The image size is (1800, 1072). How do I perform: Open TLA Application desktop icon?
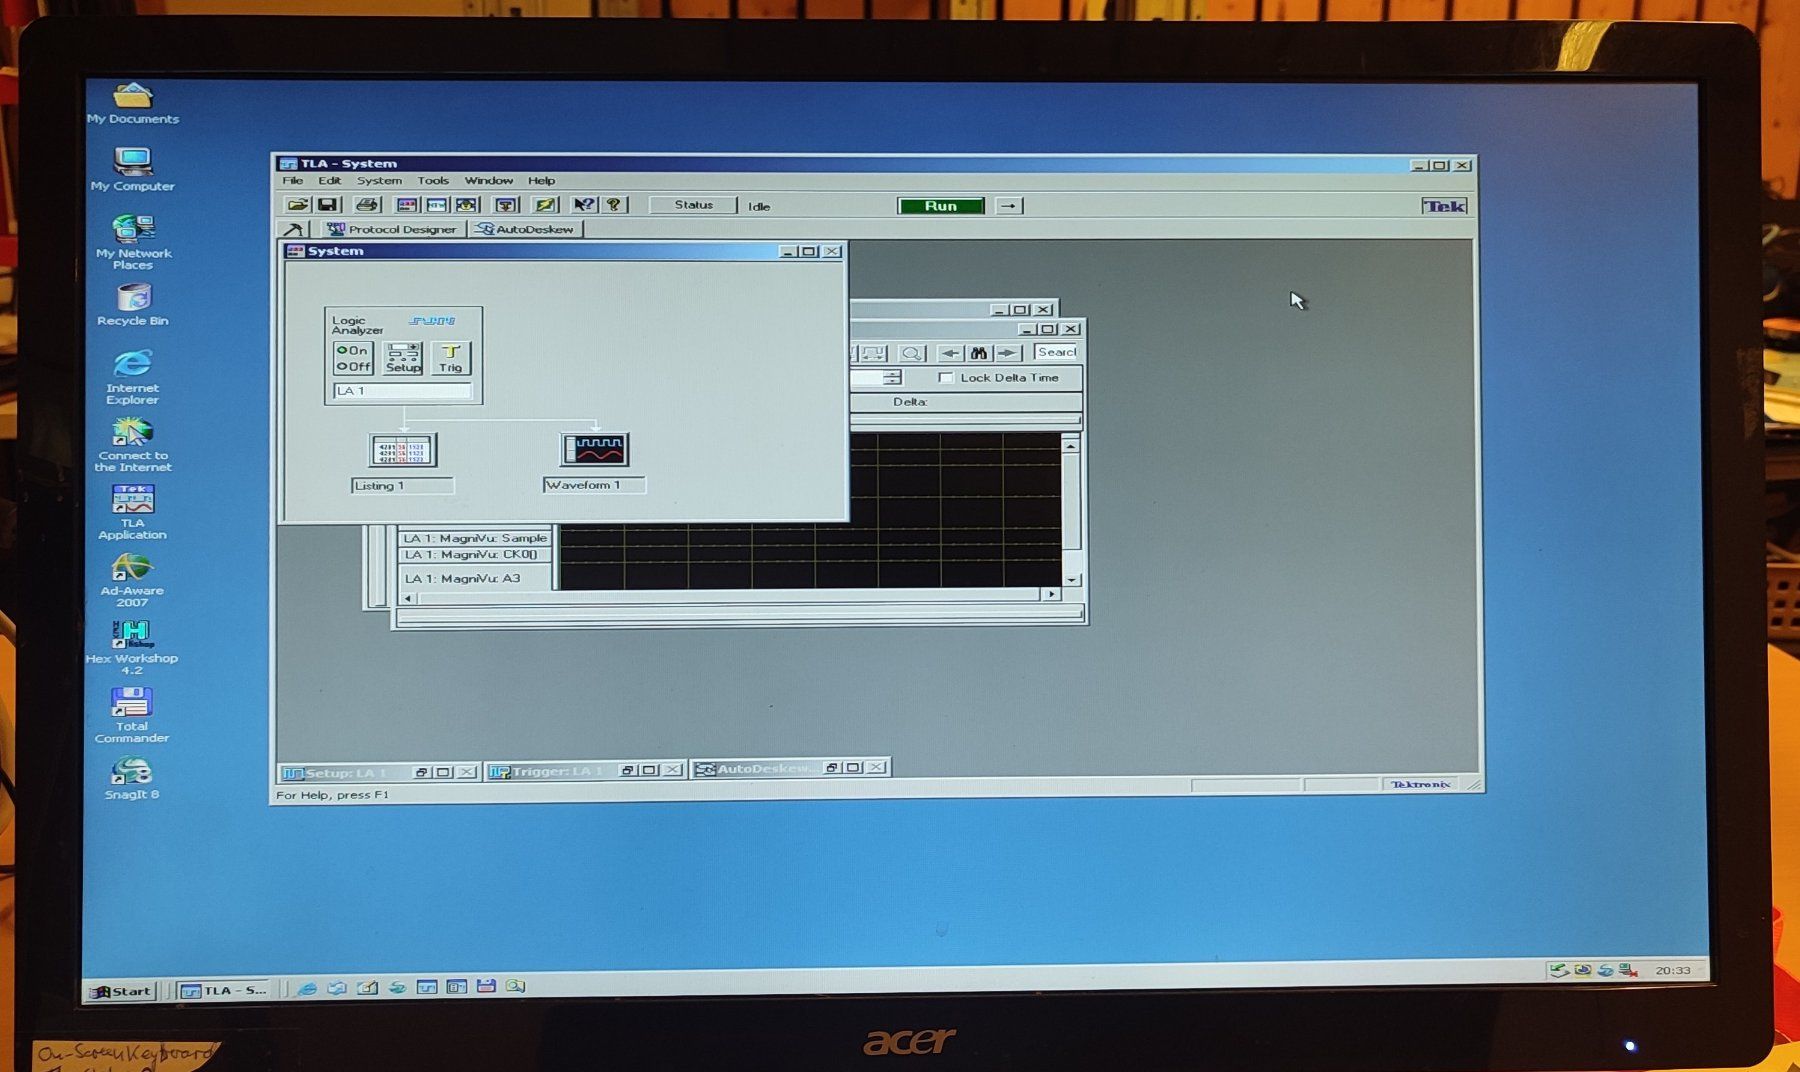[x=133, y=513]
